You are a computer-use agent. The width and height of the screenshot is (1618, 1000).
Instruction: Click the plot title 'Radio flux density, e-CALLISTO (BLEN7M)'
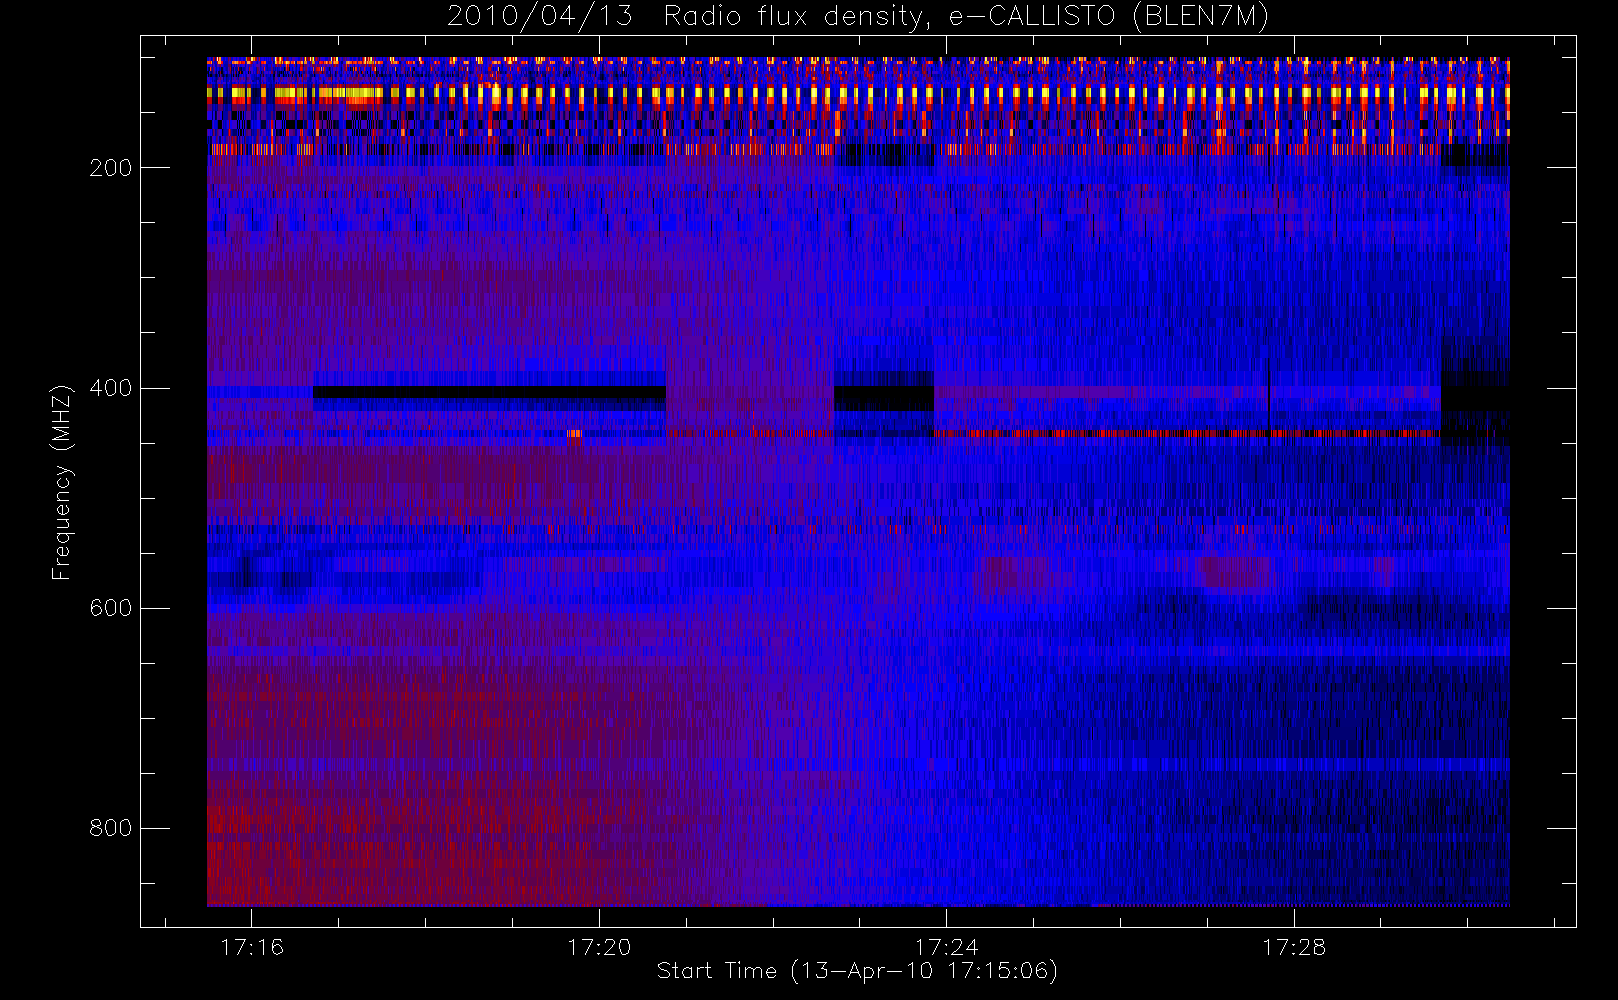(966, 16)
